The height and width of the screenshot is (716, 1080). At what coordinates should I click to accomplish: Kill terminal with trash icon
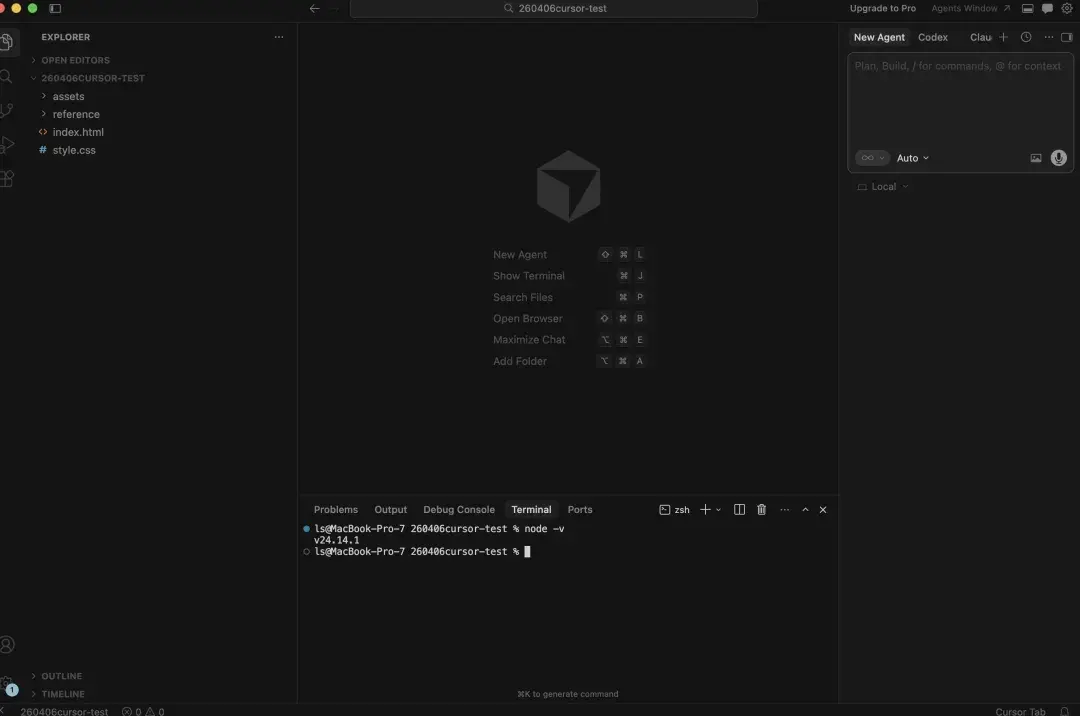point(761,510)
